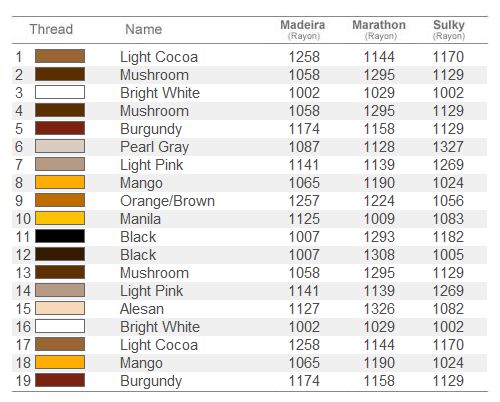Click the Alesan peach swatch in row 15
The height and width of the screenshot is (402, 500).
(60, 308)
